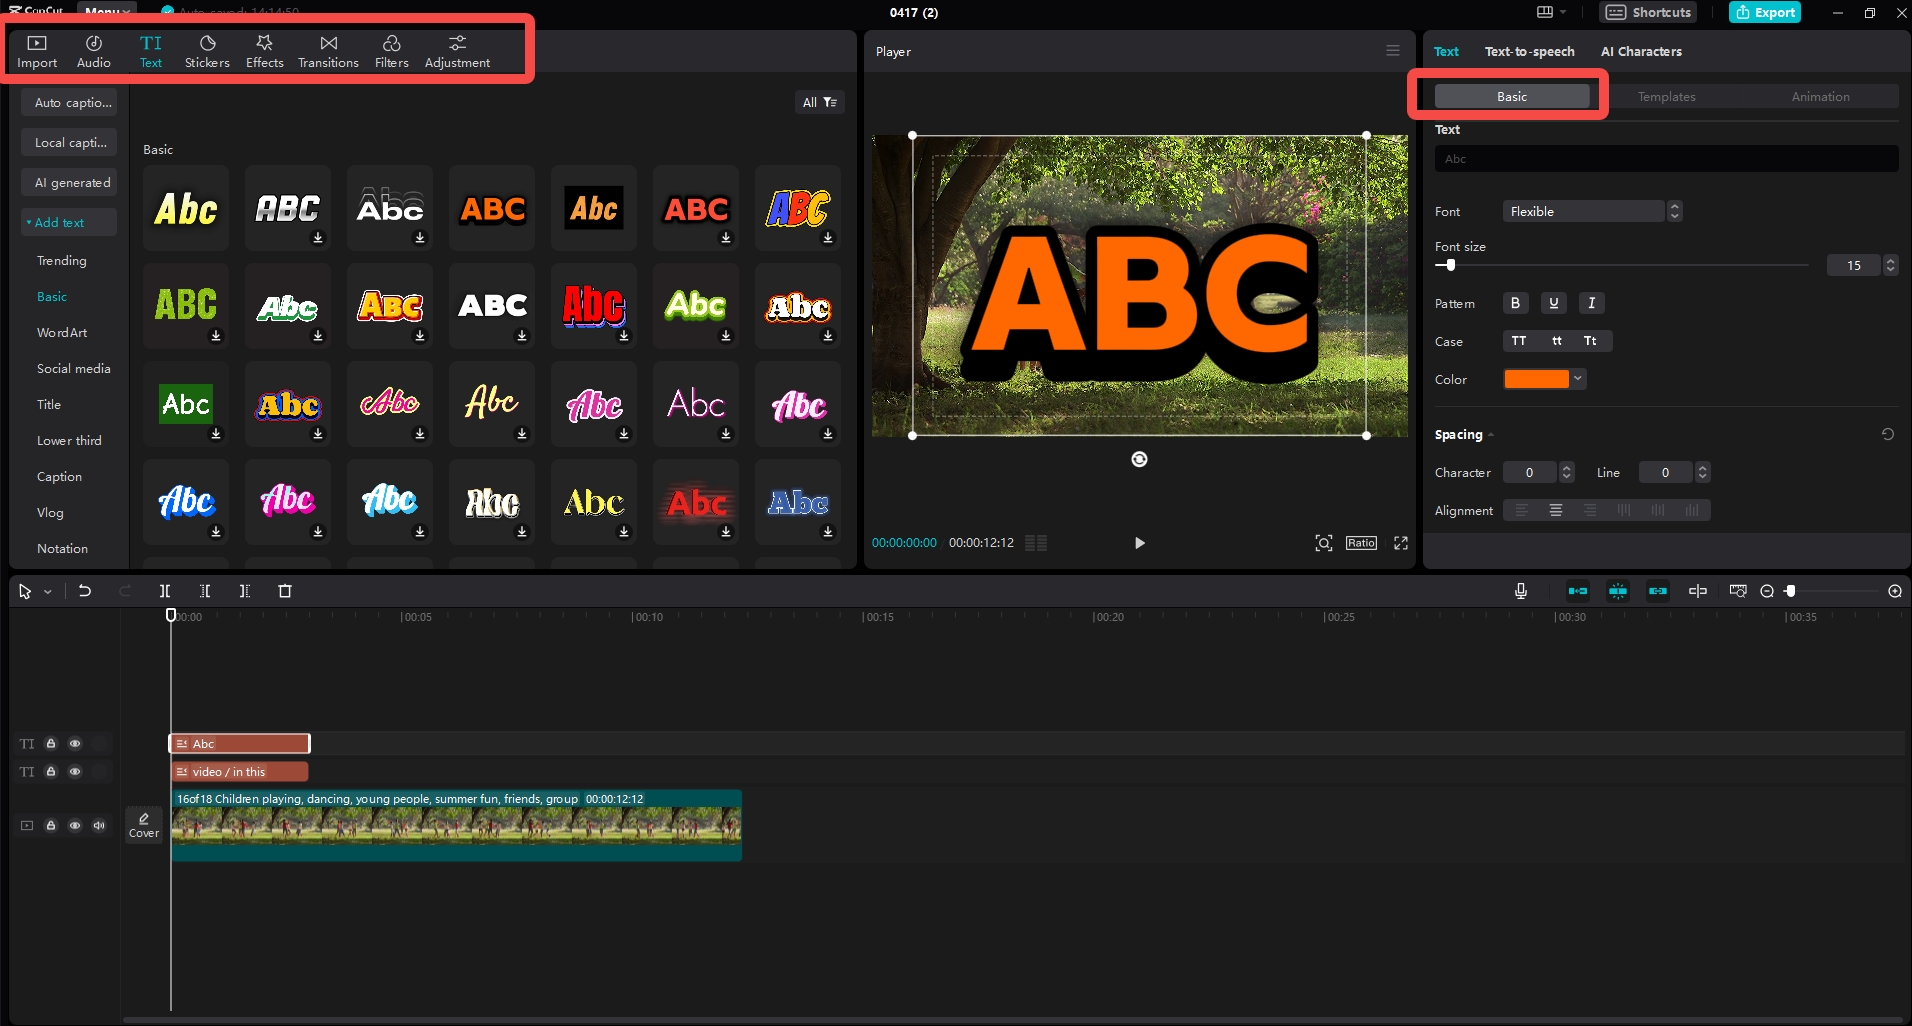Switch to the Text-to-speech tab

[x=1529, y=51]
